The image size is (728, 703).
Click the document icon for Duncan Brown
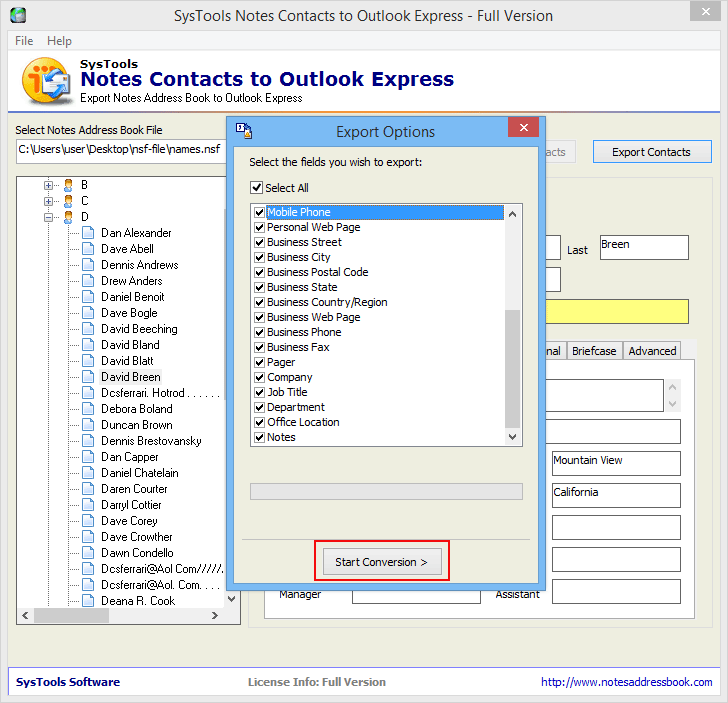pyautogui.click(x=88, y=425)
